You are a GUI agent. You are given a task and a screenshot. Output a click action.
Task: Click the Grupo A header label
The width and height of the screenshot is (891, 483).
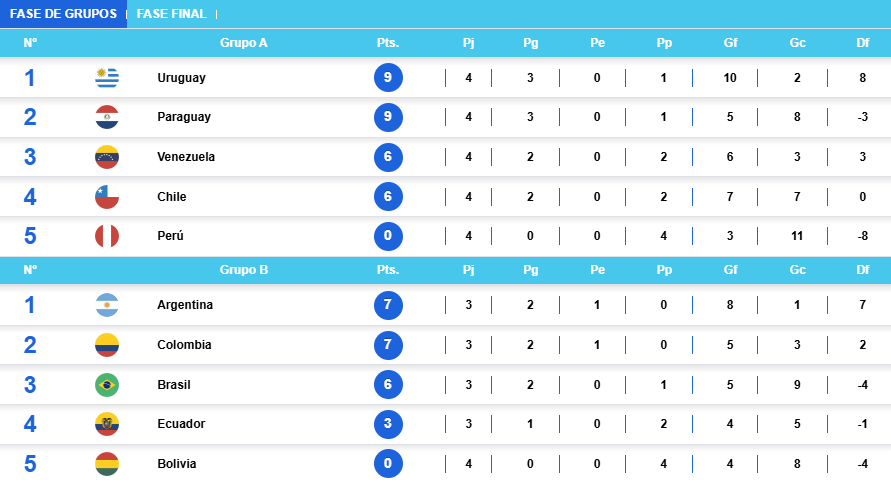(x=244, y=43)
